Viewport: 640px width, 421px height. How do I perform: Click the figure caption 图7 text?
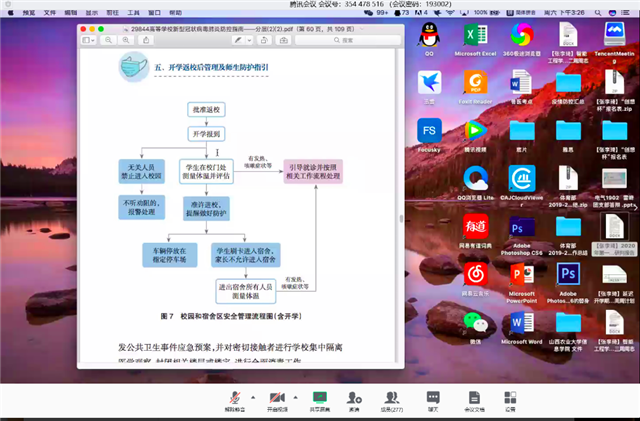231,316
